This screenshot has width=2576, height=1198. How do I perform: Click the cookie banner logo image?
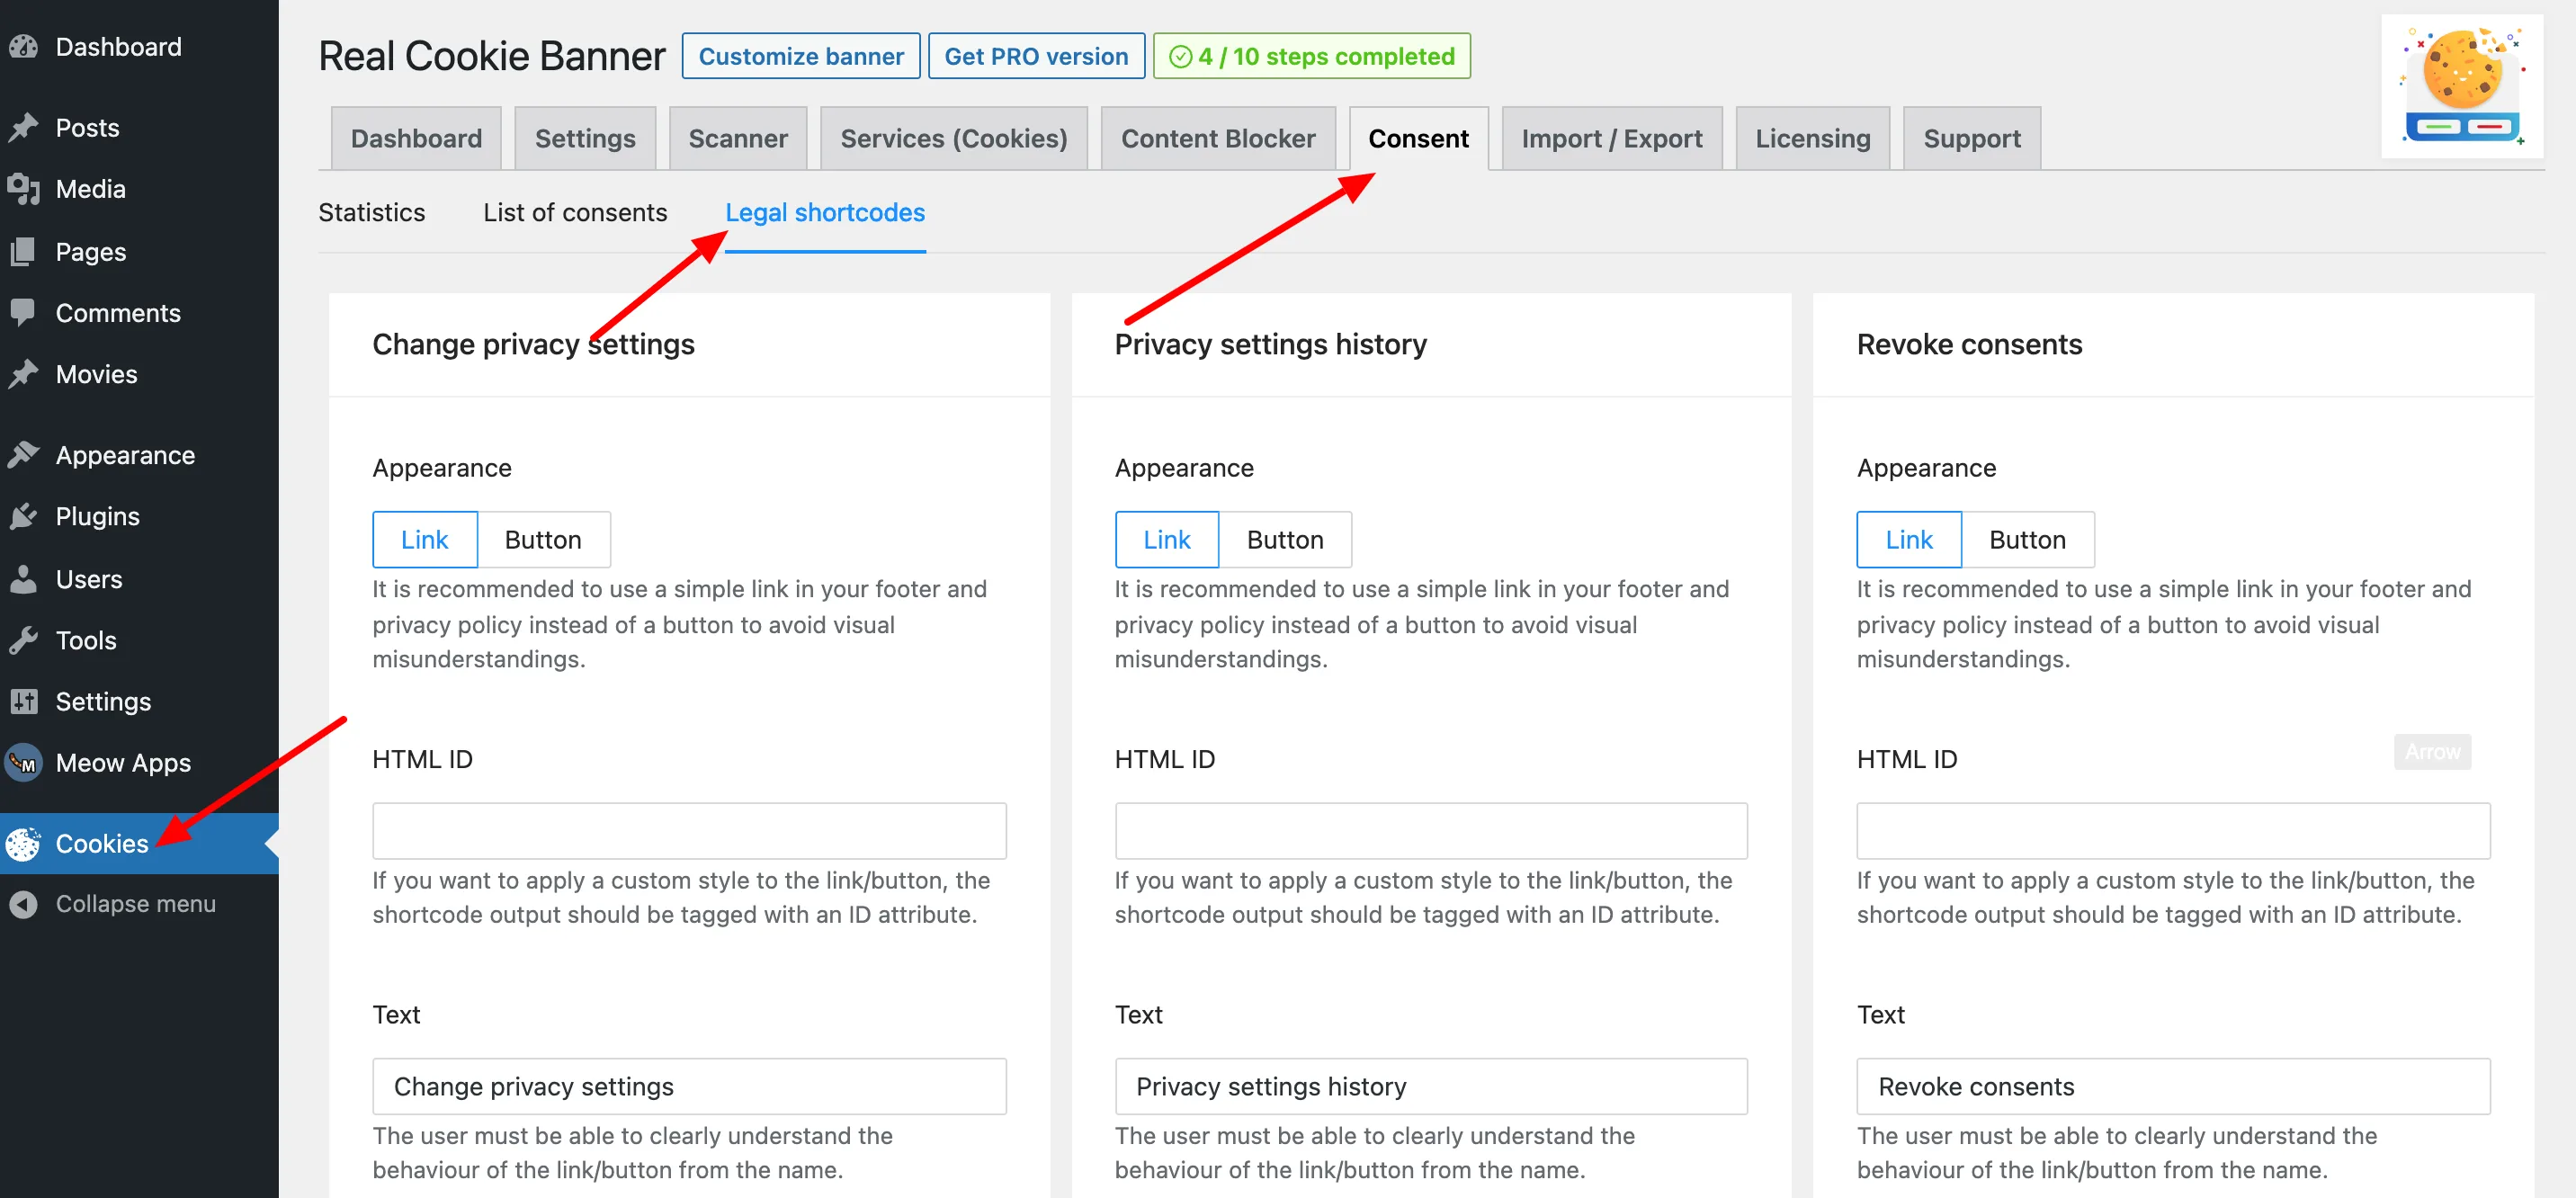[x=2461, y=87]
